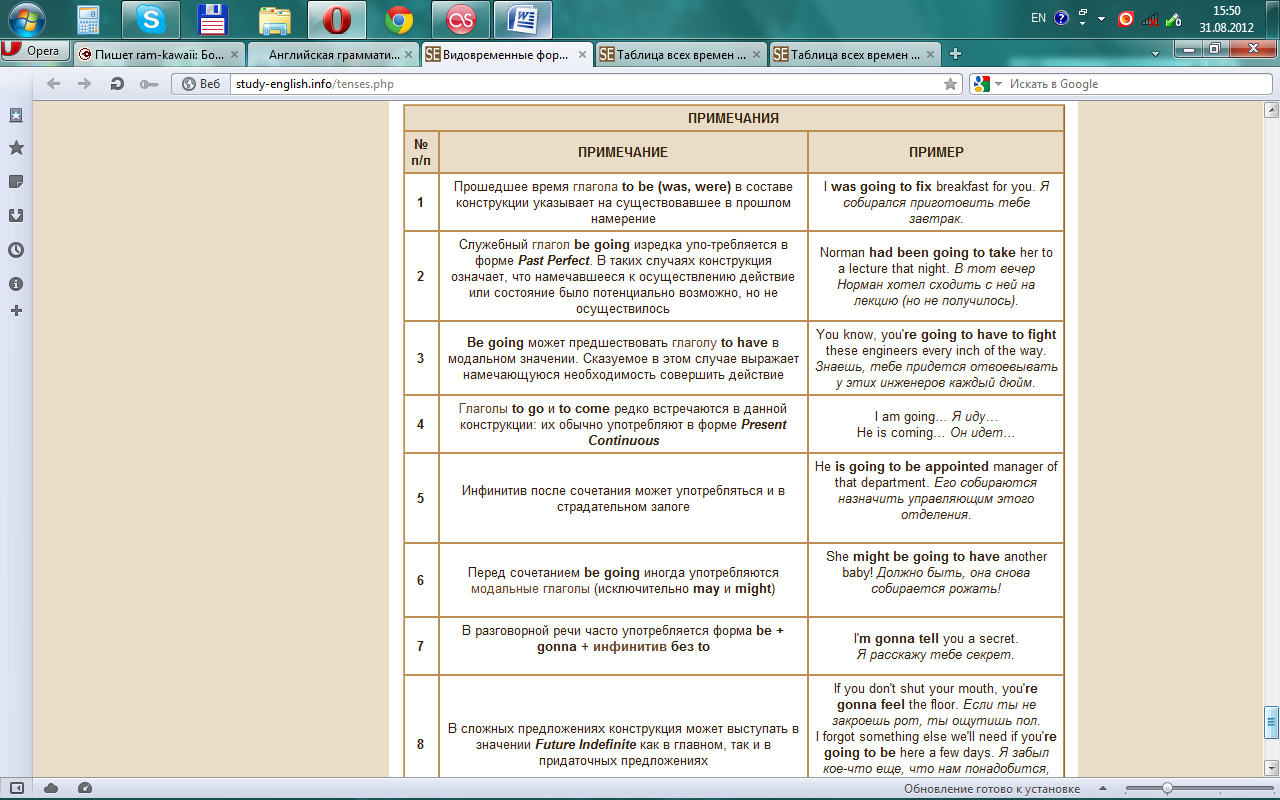
Task: Switch to Opera taskbar button
Action: pyautogui.click(x=337, y=19)
